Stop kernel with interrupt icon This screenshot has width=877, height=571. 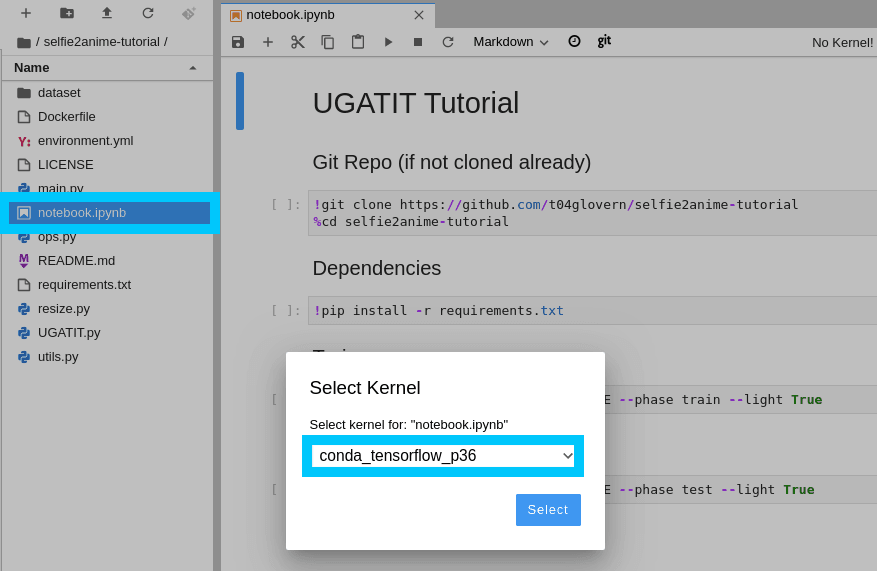tap(418, 42)
